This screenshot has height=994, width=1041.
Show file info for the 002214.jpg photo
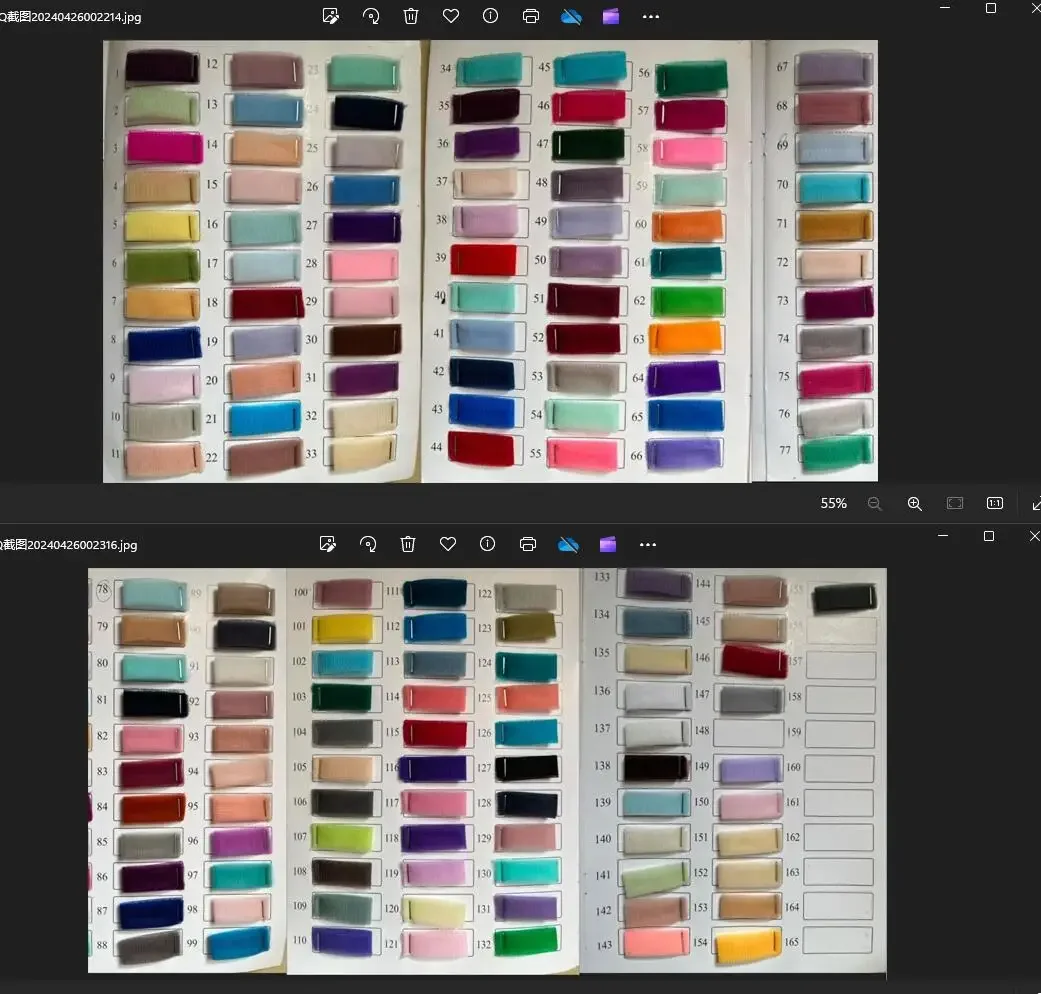491,16
